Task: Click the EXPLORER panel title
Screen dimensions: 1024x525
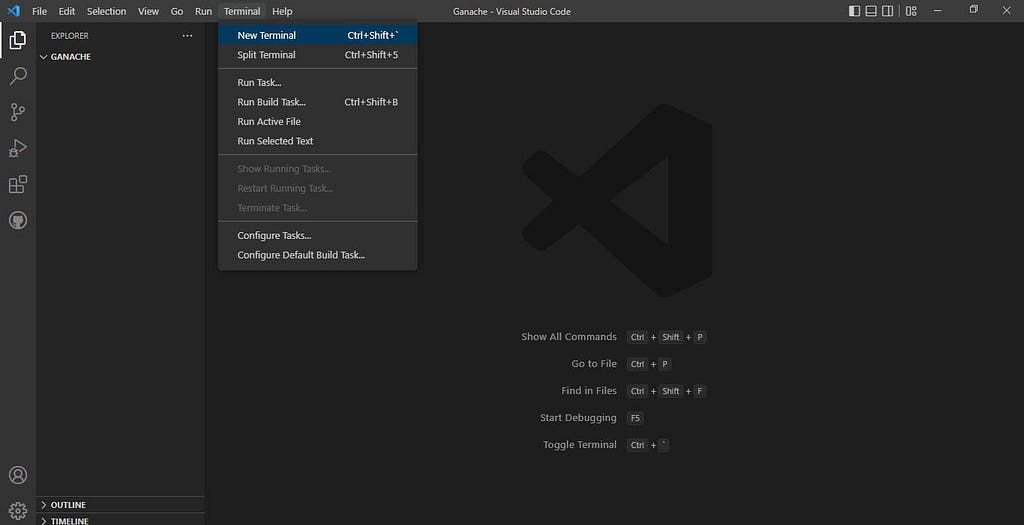Action: [x=70, y=36]
